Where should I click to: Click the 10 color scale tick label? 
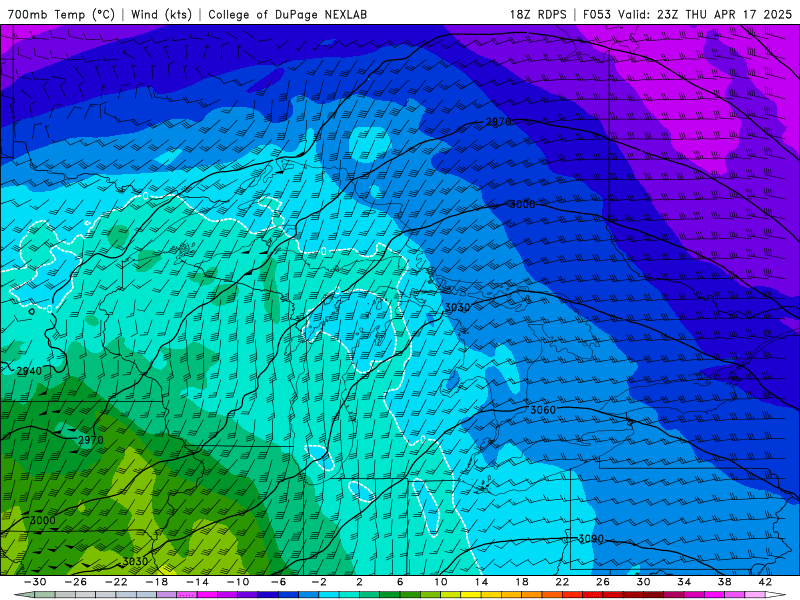441,582
